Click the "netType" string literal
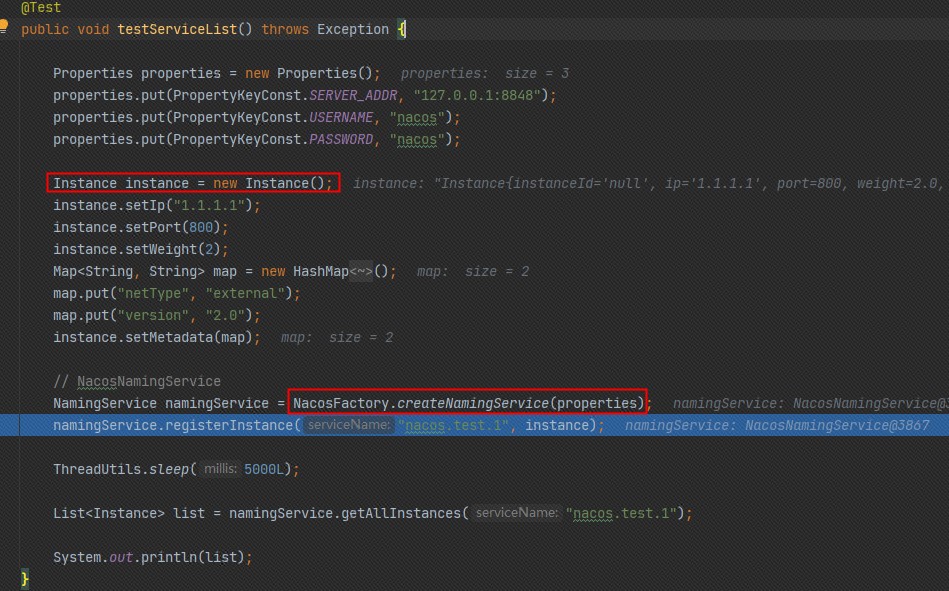 tap(153, 293)
